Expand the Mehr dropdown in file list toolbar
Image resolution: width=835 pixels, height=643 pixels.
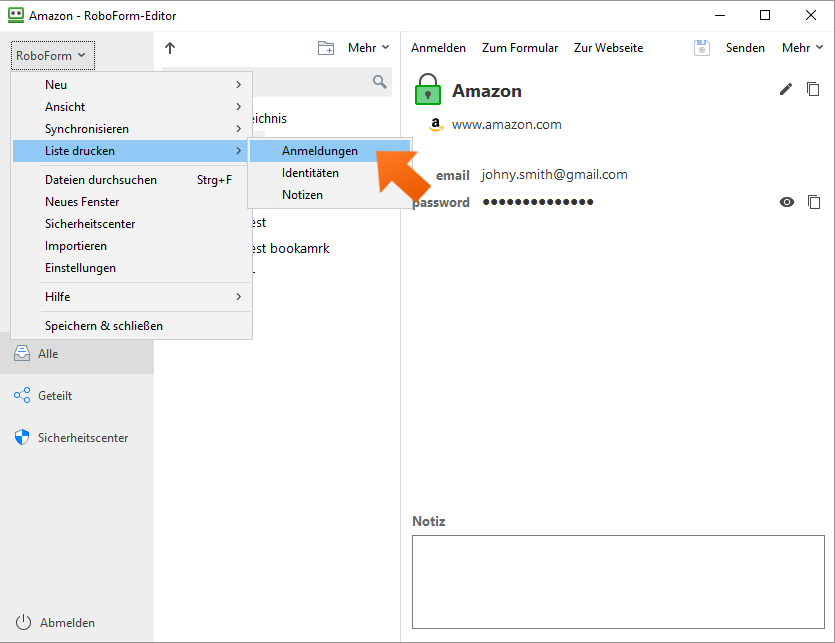(369, 48)
